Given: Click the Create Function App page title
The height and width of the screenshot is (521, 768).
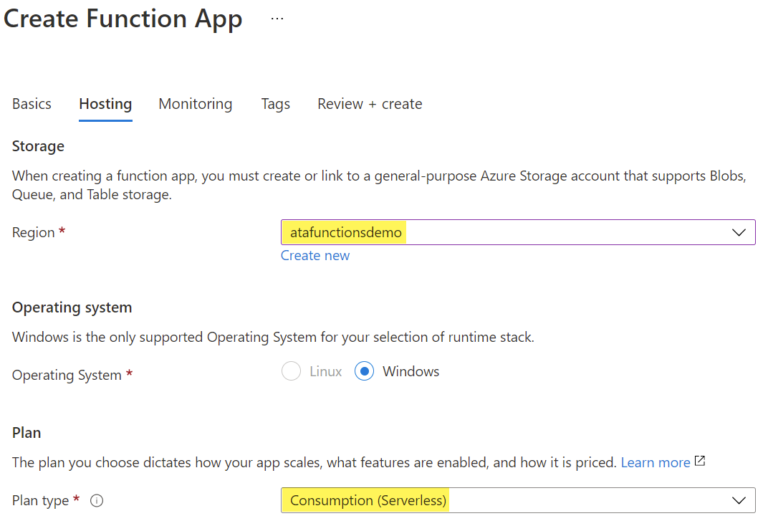Looking at the screenshot, I should (123, 19).
